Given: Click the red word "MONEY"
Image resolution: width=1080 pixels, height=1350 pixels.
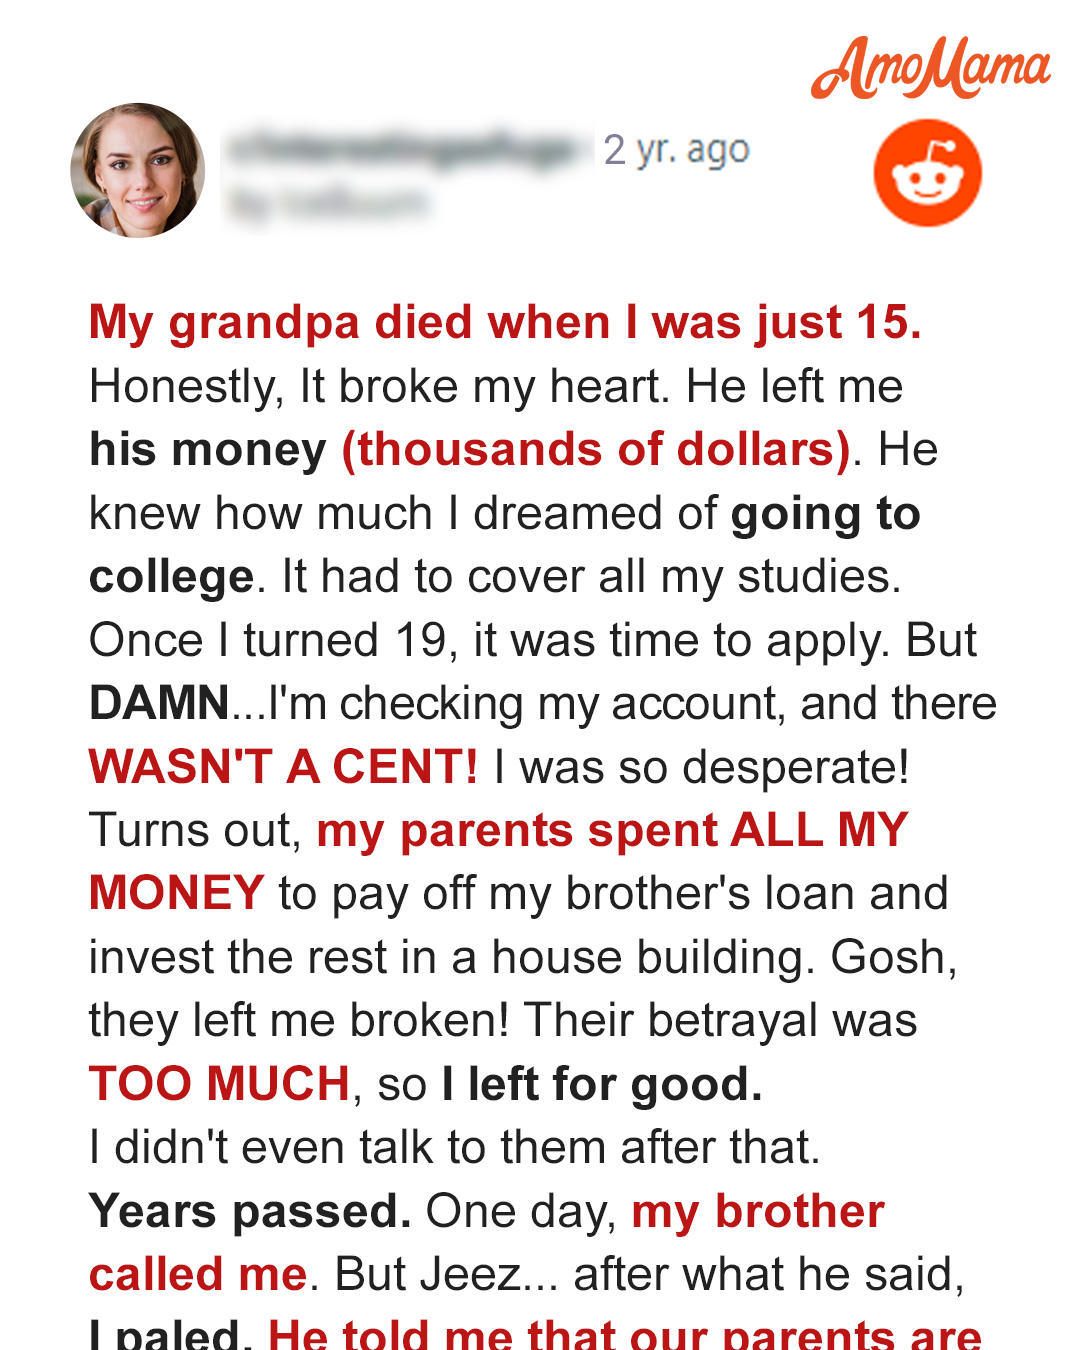Looking at the screenshot, I should 177,893.
